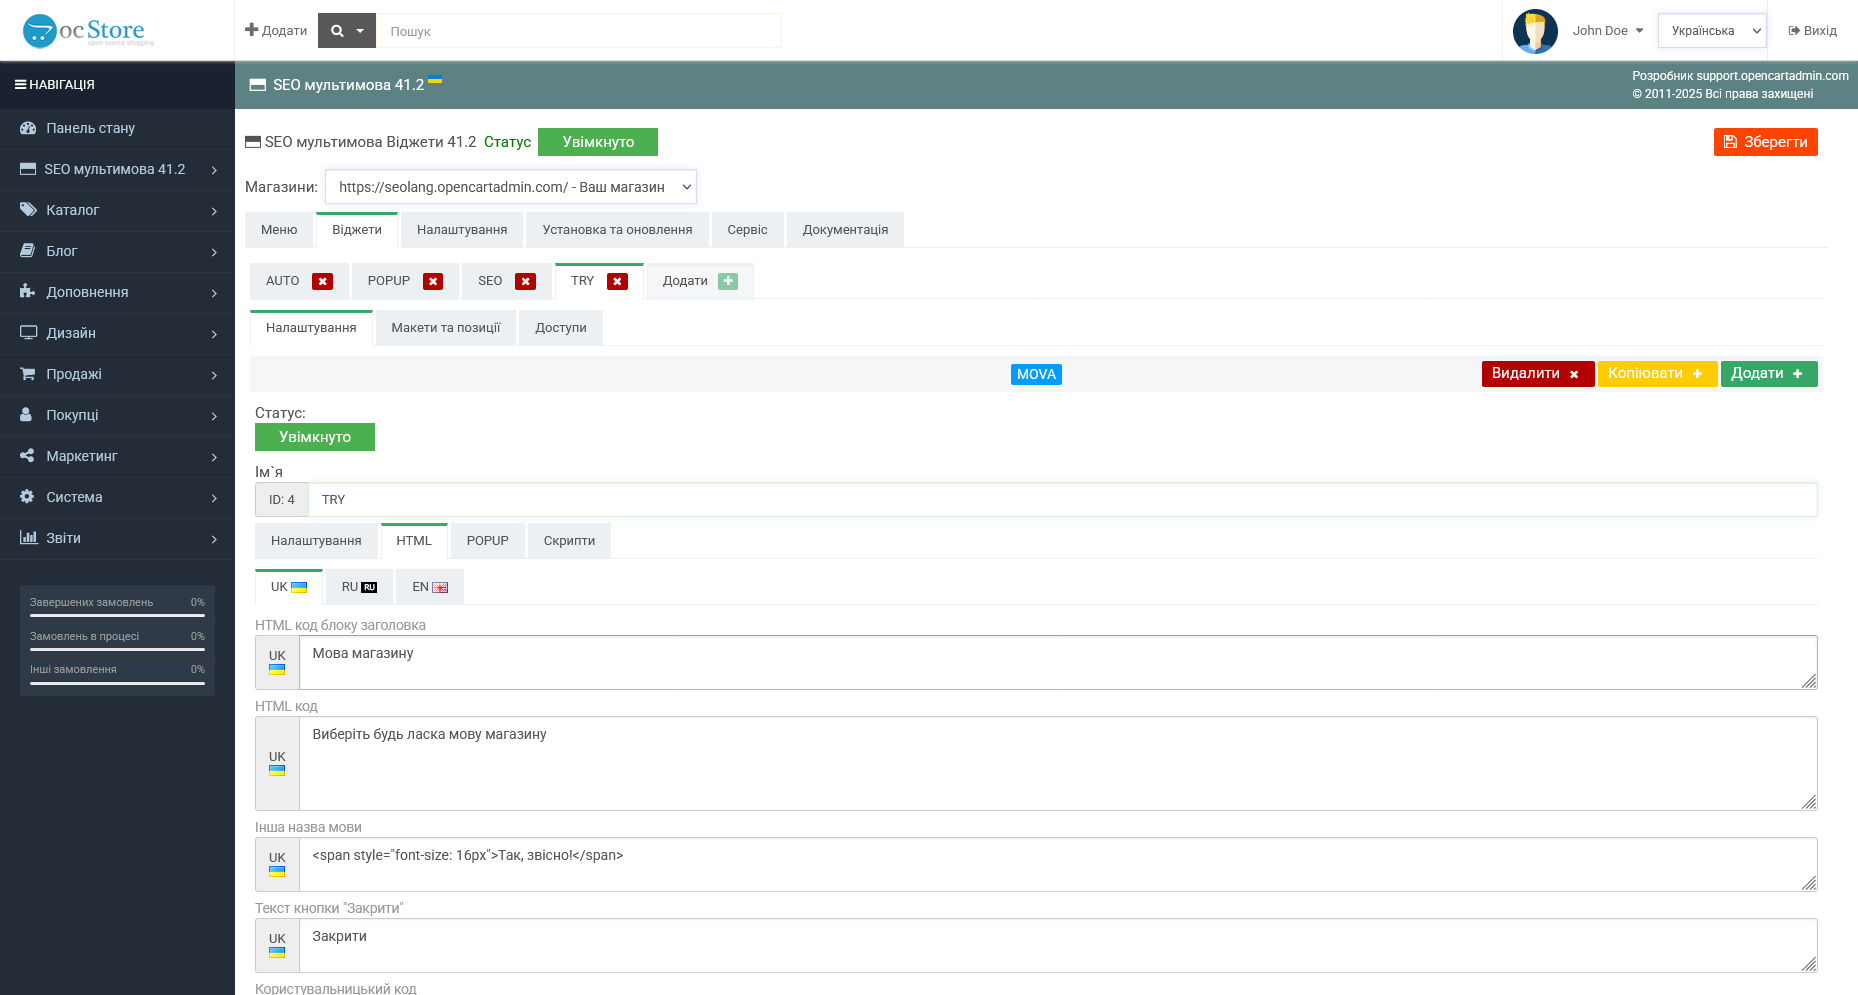1858x995 pixels.
Task: Expand the Дизайн sidebar menu
Action: (117, 333)
